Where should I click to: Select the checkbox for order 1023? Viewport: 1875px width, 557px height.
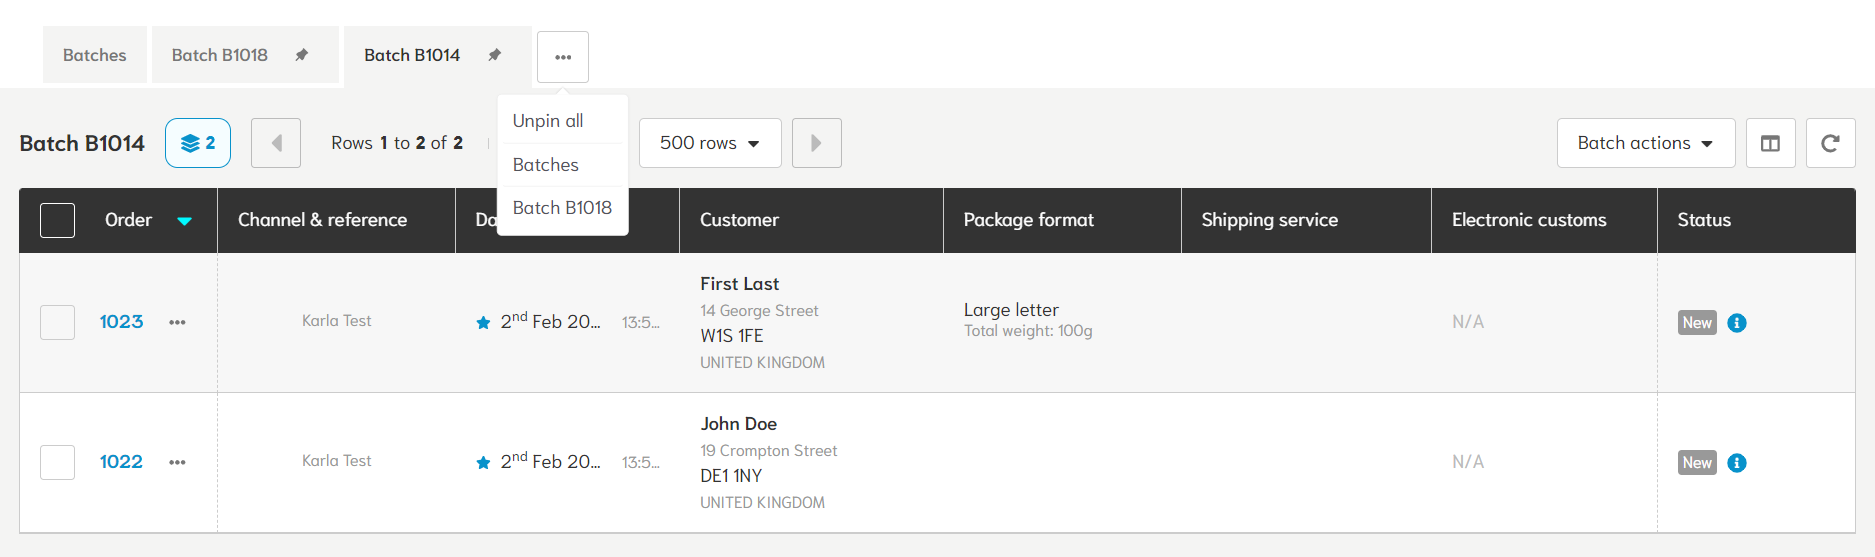(57, 322)
